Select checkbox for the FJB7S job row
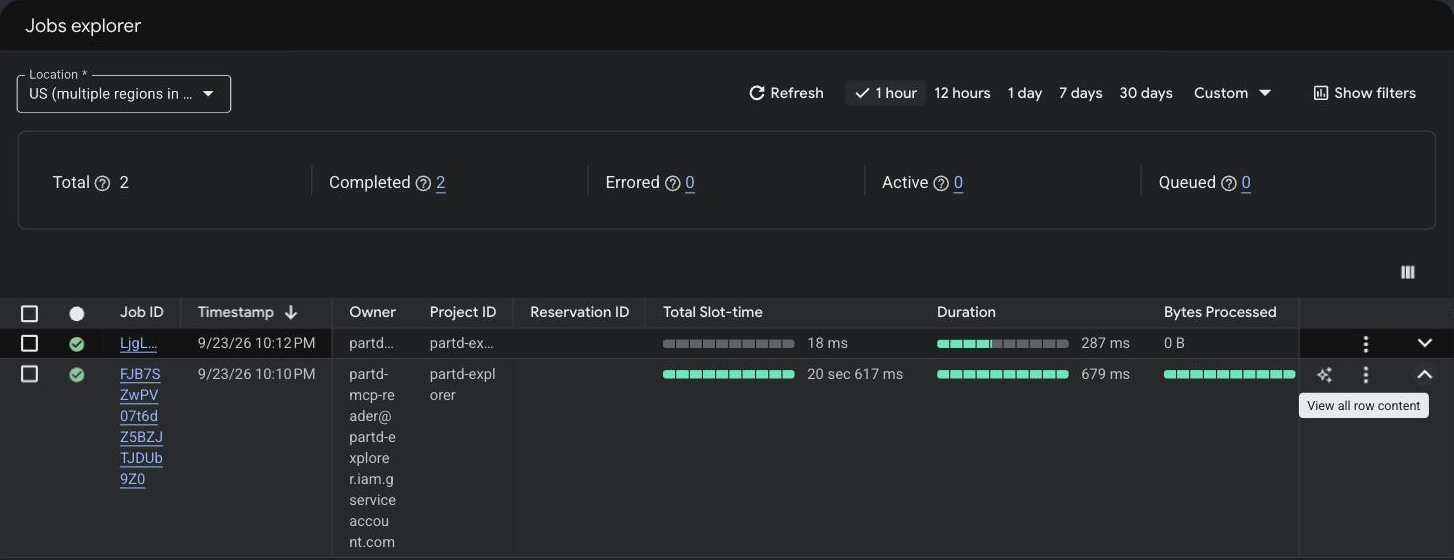1454x560 pixels. [30, 374]
